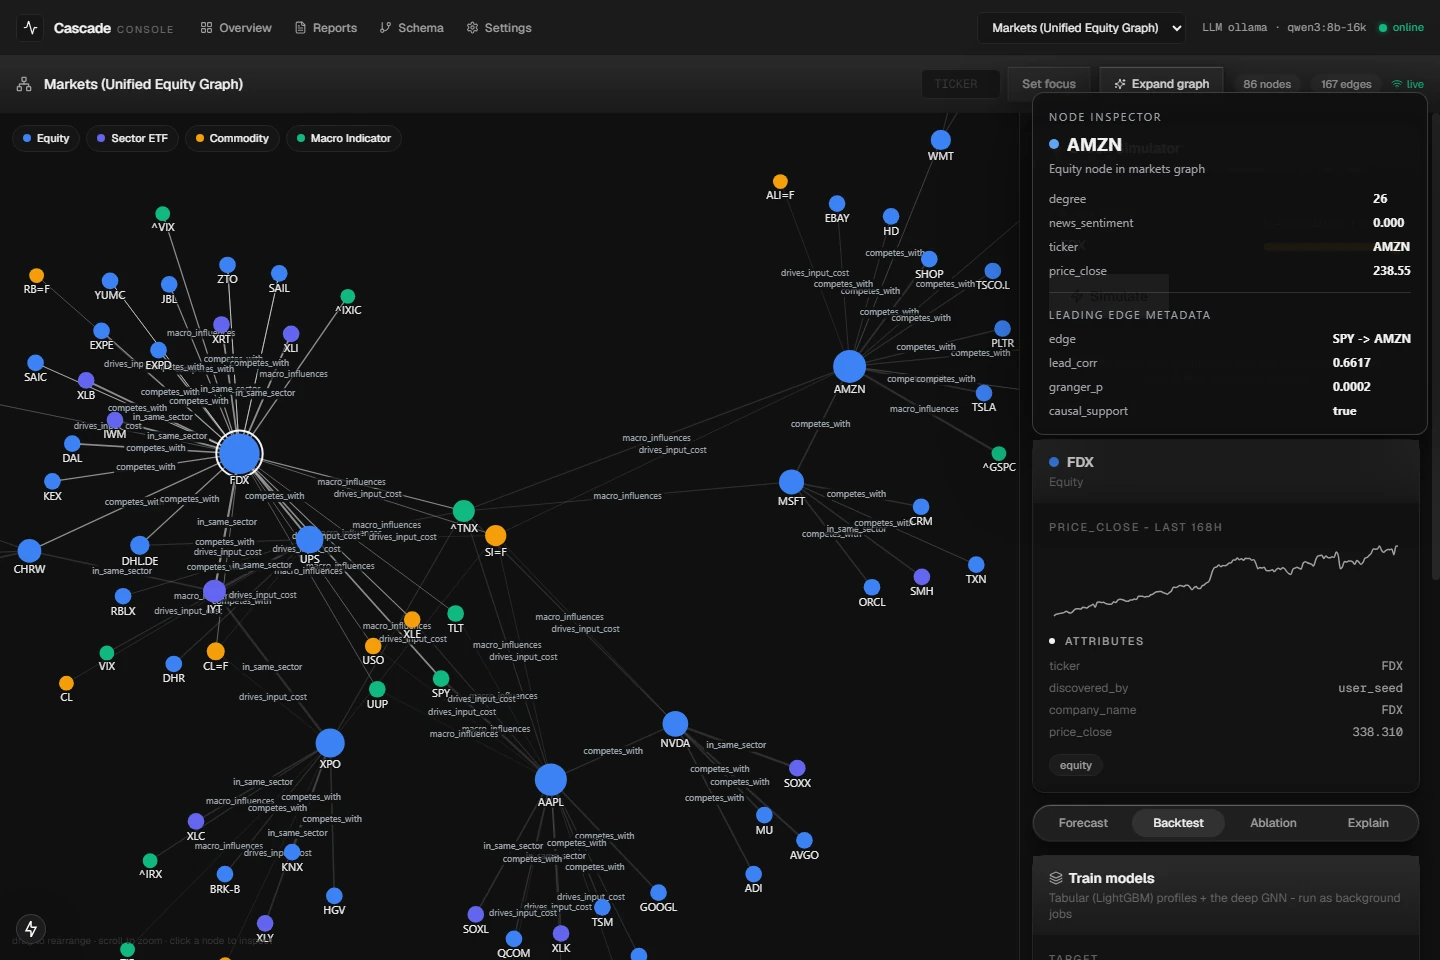Select the SI=F commodity node
The image size is (1440, 960).
pos(495,536)
